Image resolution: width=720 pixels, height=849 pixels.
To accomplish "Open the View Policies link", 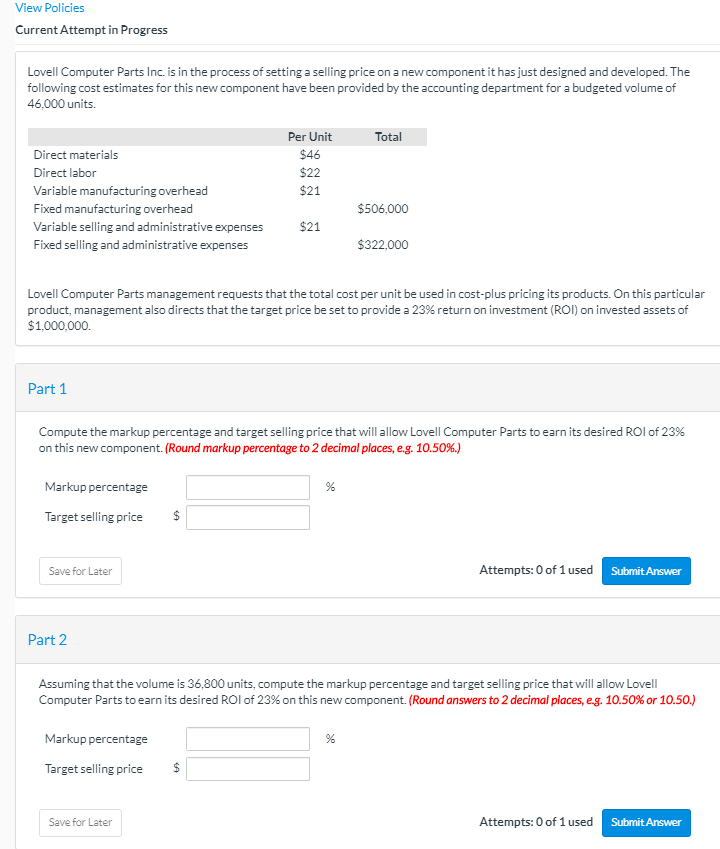I will pyautogui.click(x=49, y=8).
